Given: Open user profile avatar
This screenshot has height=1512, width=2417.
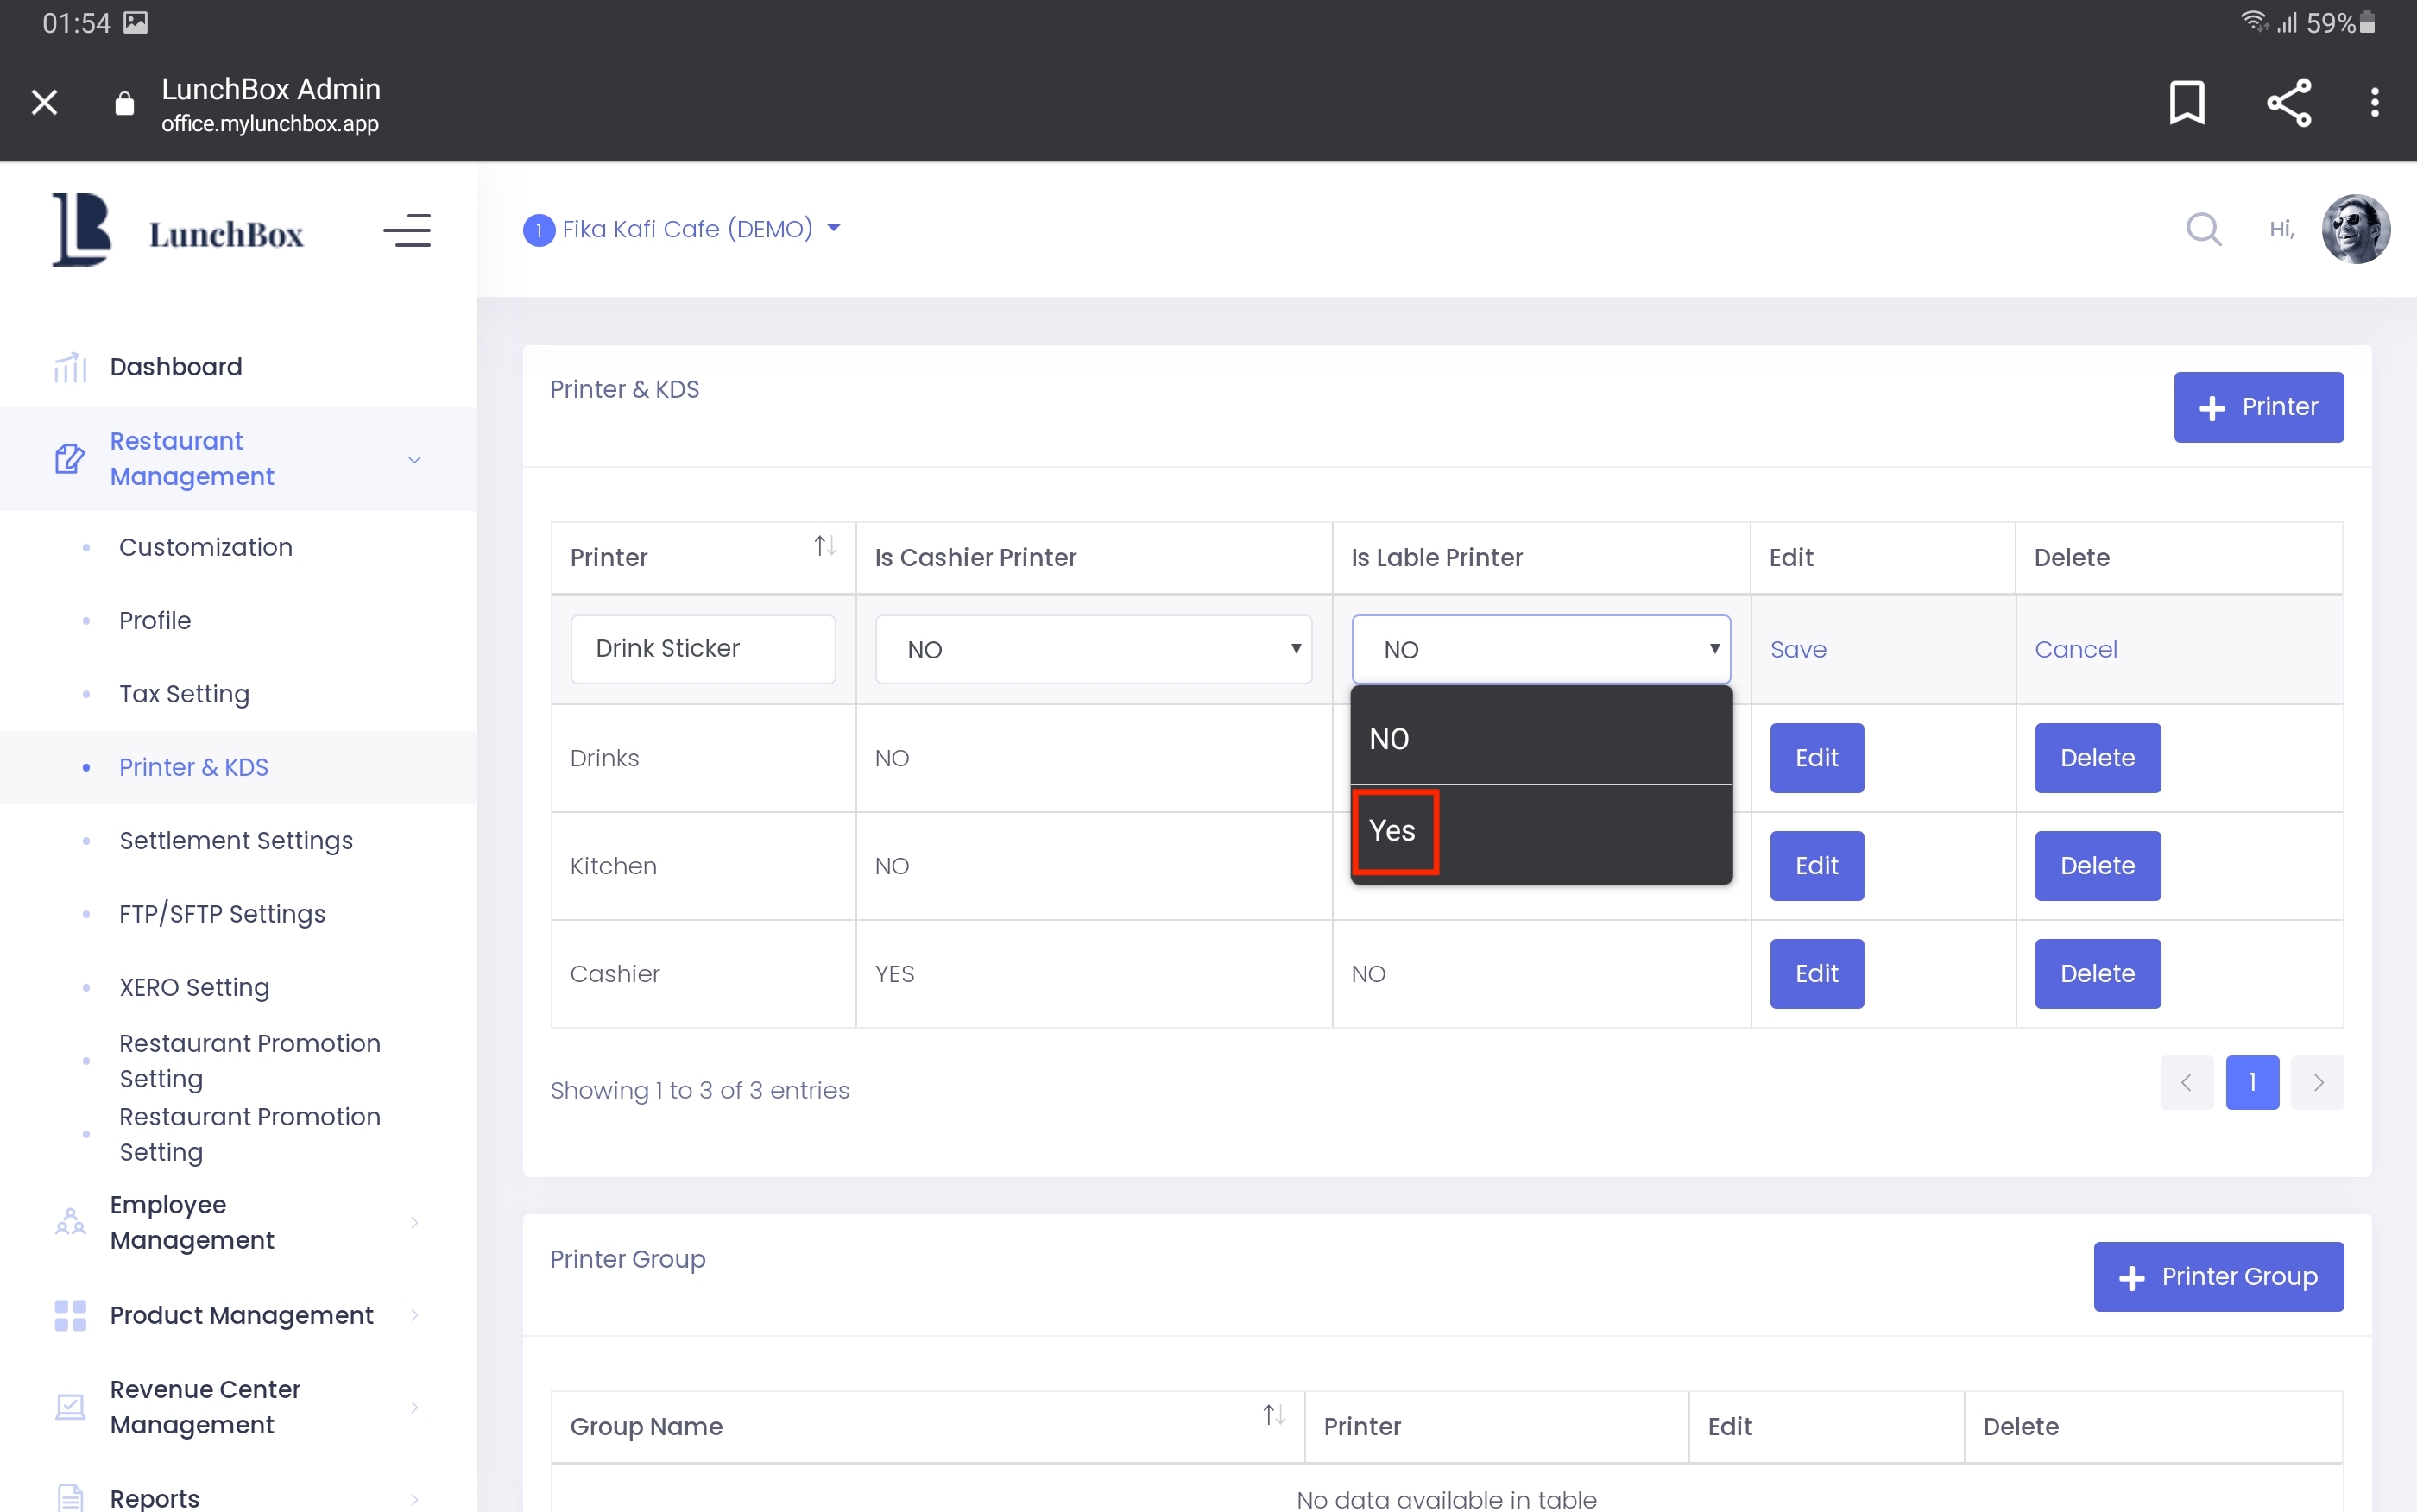Looking at the screenshot, I should coord(2355,229).
